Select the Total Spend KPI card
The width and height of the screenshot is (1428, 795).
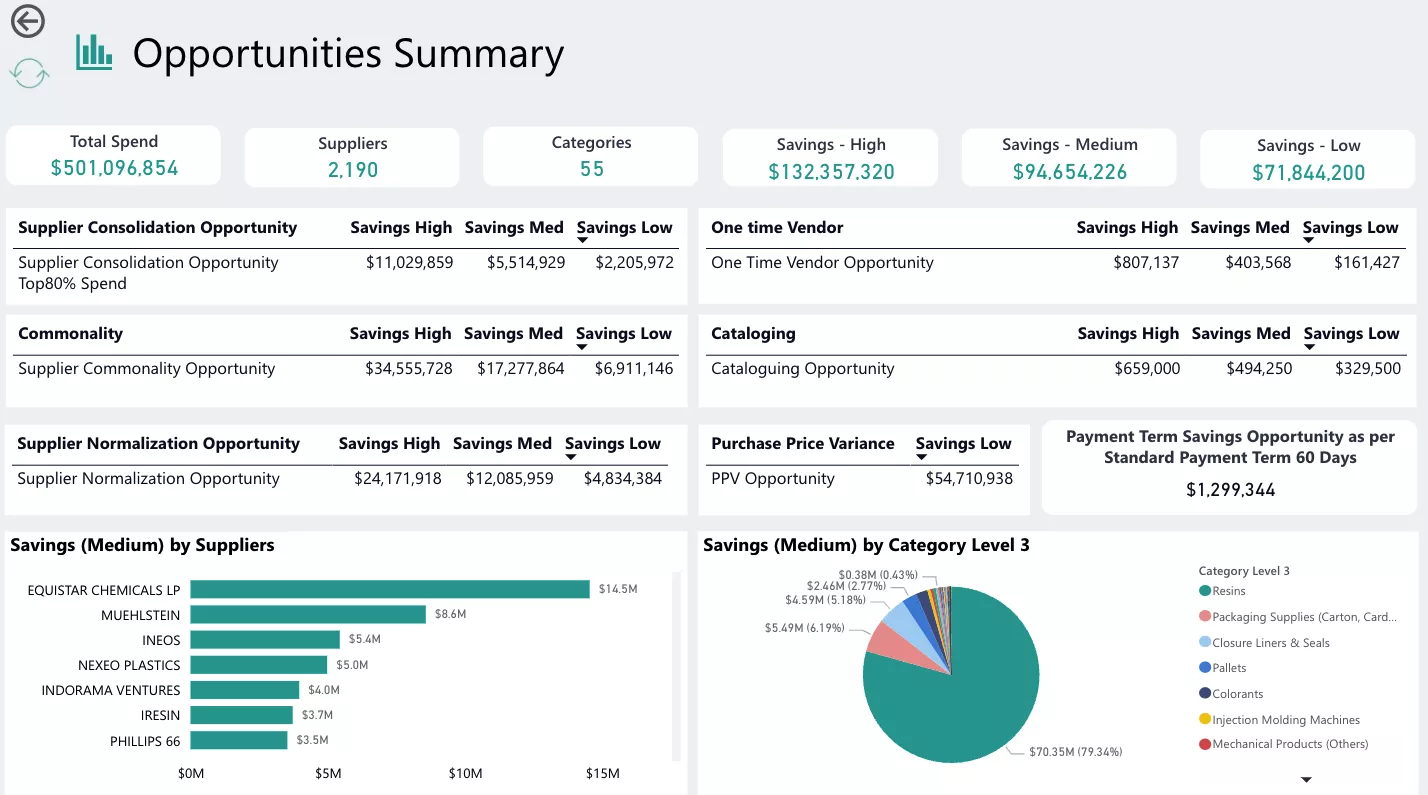click(113, 157)
